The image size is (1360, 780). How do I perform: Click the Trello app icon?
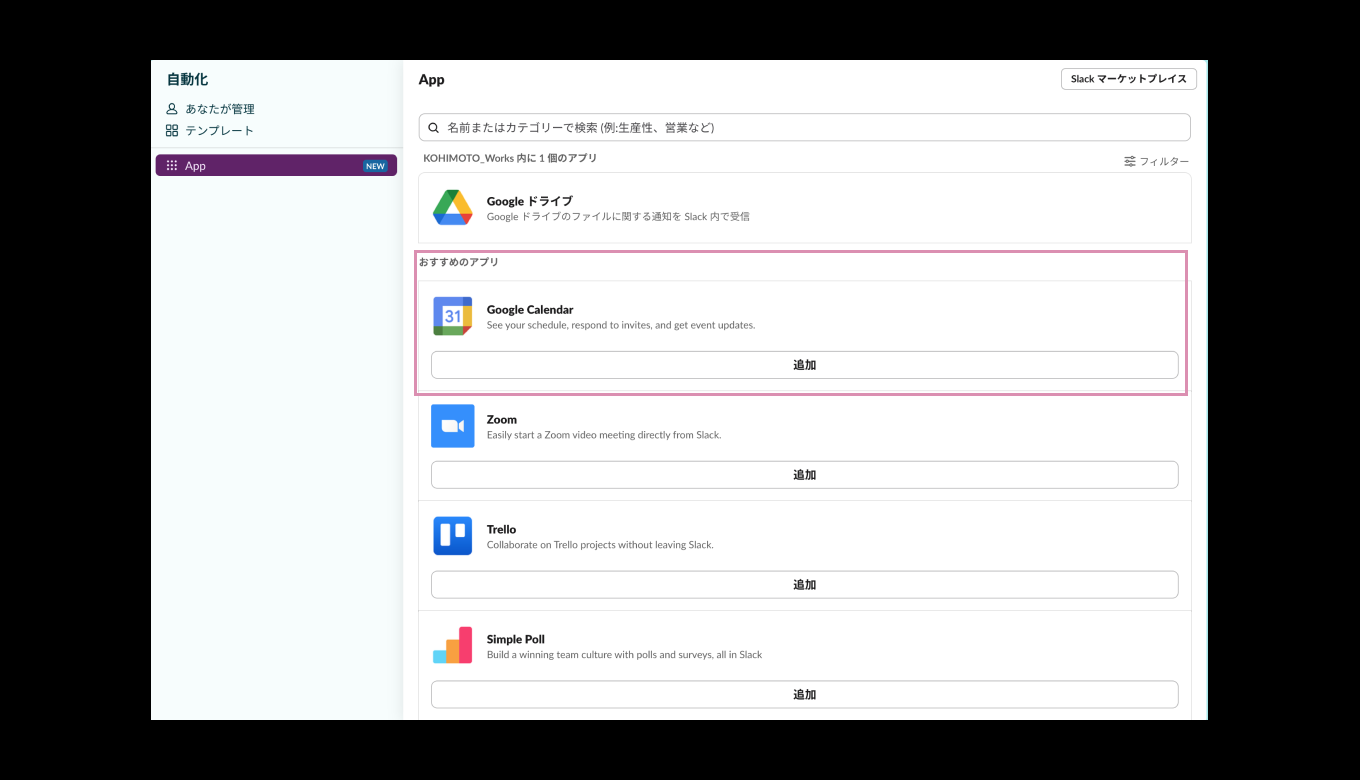pyautogui.click(x=452, y=536)
